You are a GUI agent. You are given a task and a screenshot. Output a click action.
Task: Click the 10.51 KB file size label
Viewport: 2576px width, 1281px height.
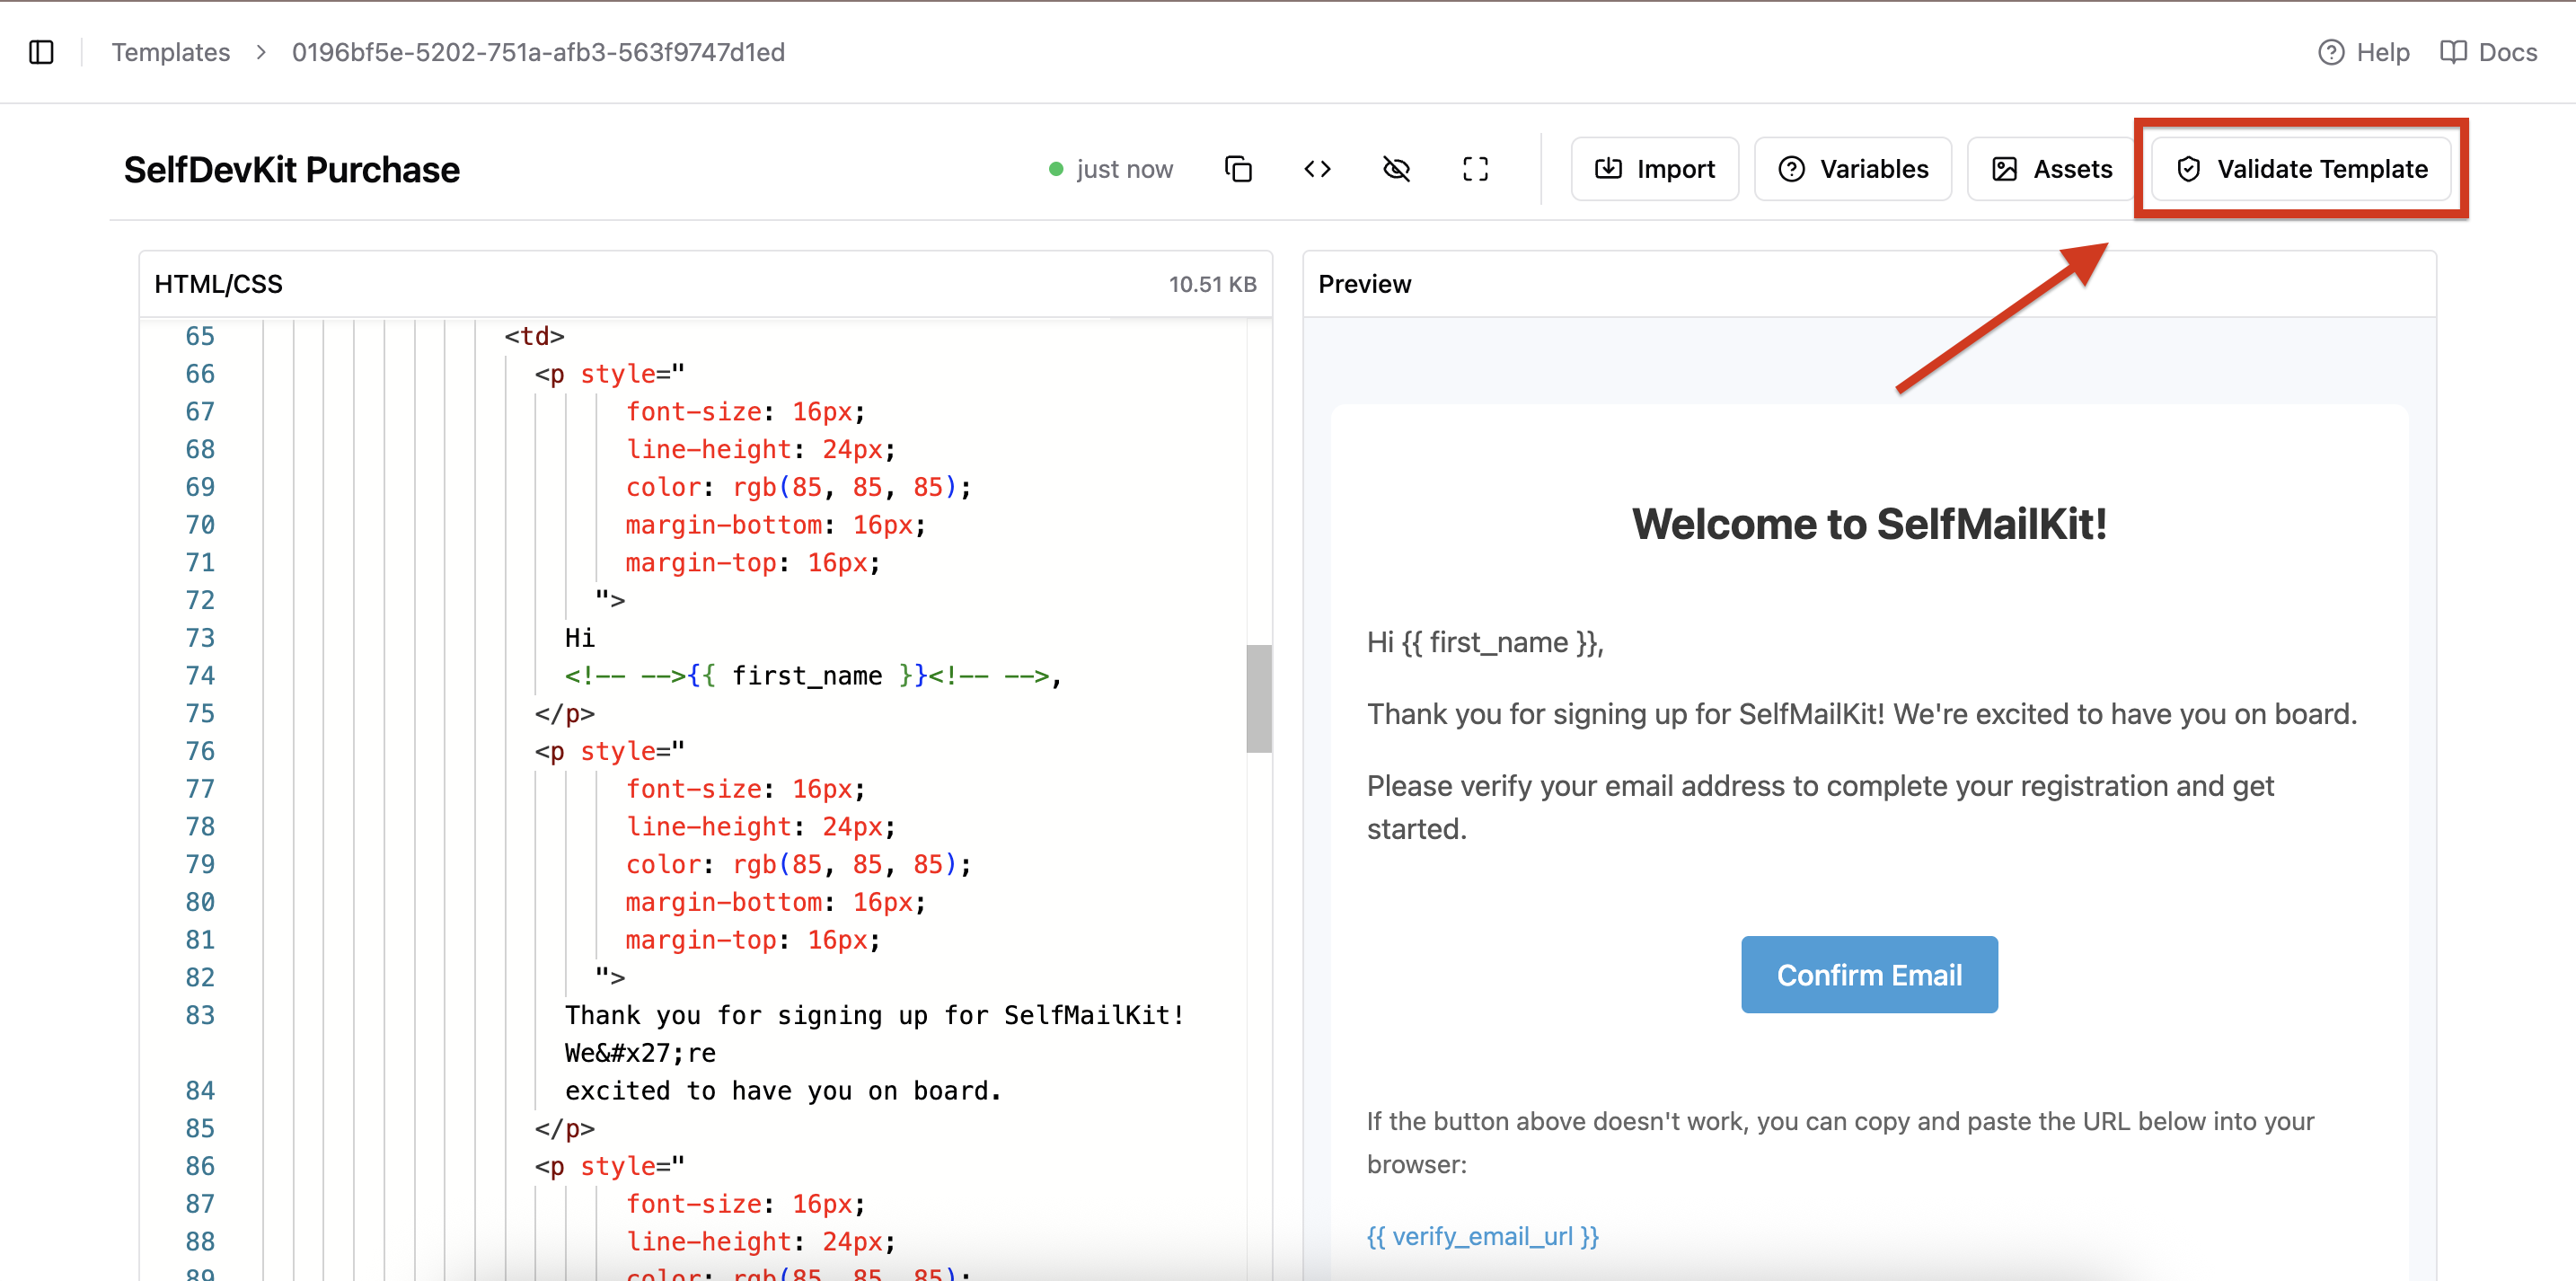pyautogui.click(x=1212, y=284)
